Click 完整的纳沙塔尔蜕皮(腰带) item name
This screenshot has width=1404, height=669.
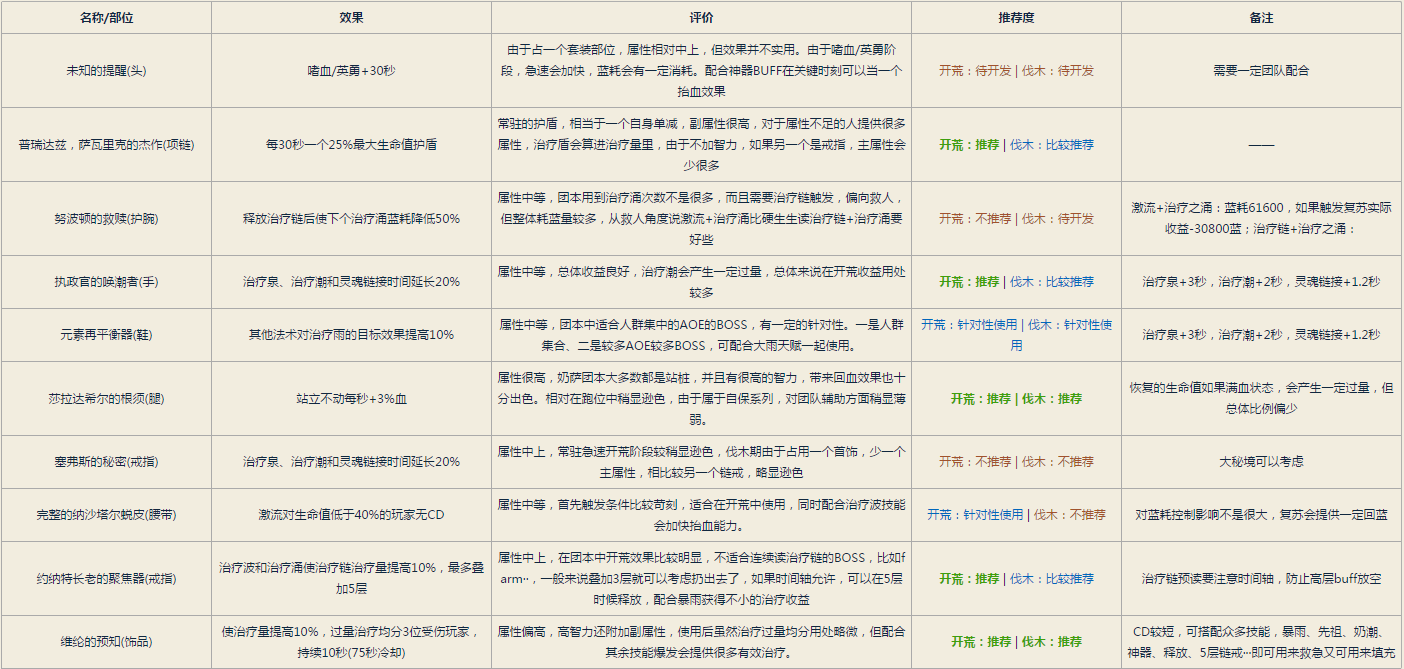pos(106,515)
